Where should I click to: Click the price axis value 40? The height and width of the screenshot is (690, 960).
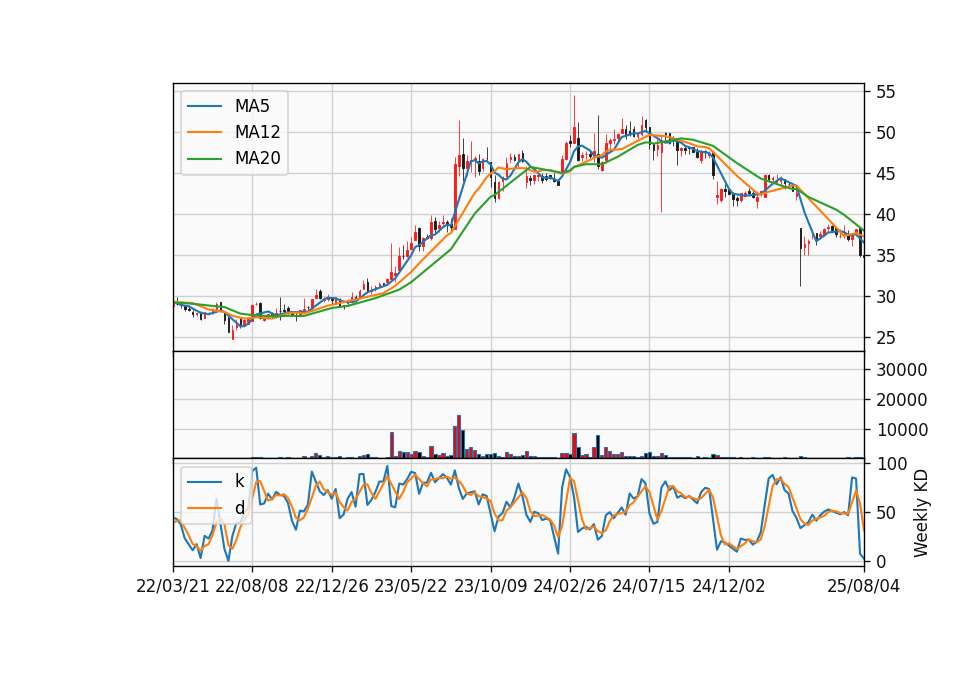tap(886, 215)
